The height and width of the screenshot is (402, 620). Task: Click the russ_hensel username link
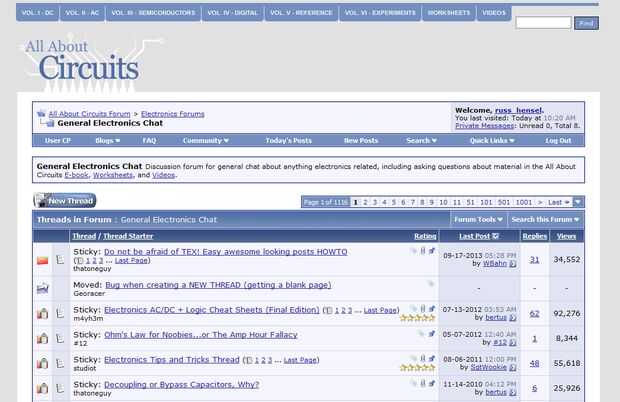pos(518,110)
